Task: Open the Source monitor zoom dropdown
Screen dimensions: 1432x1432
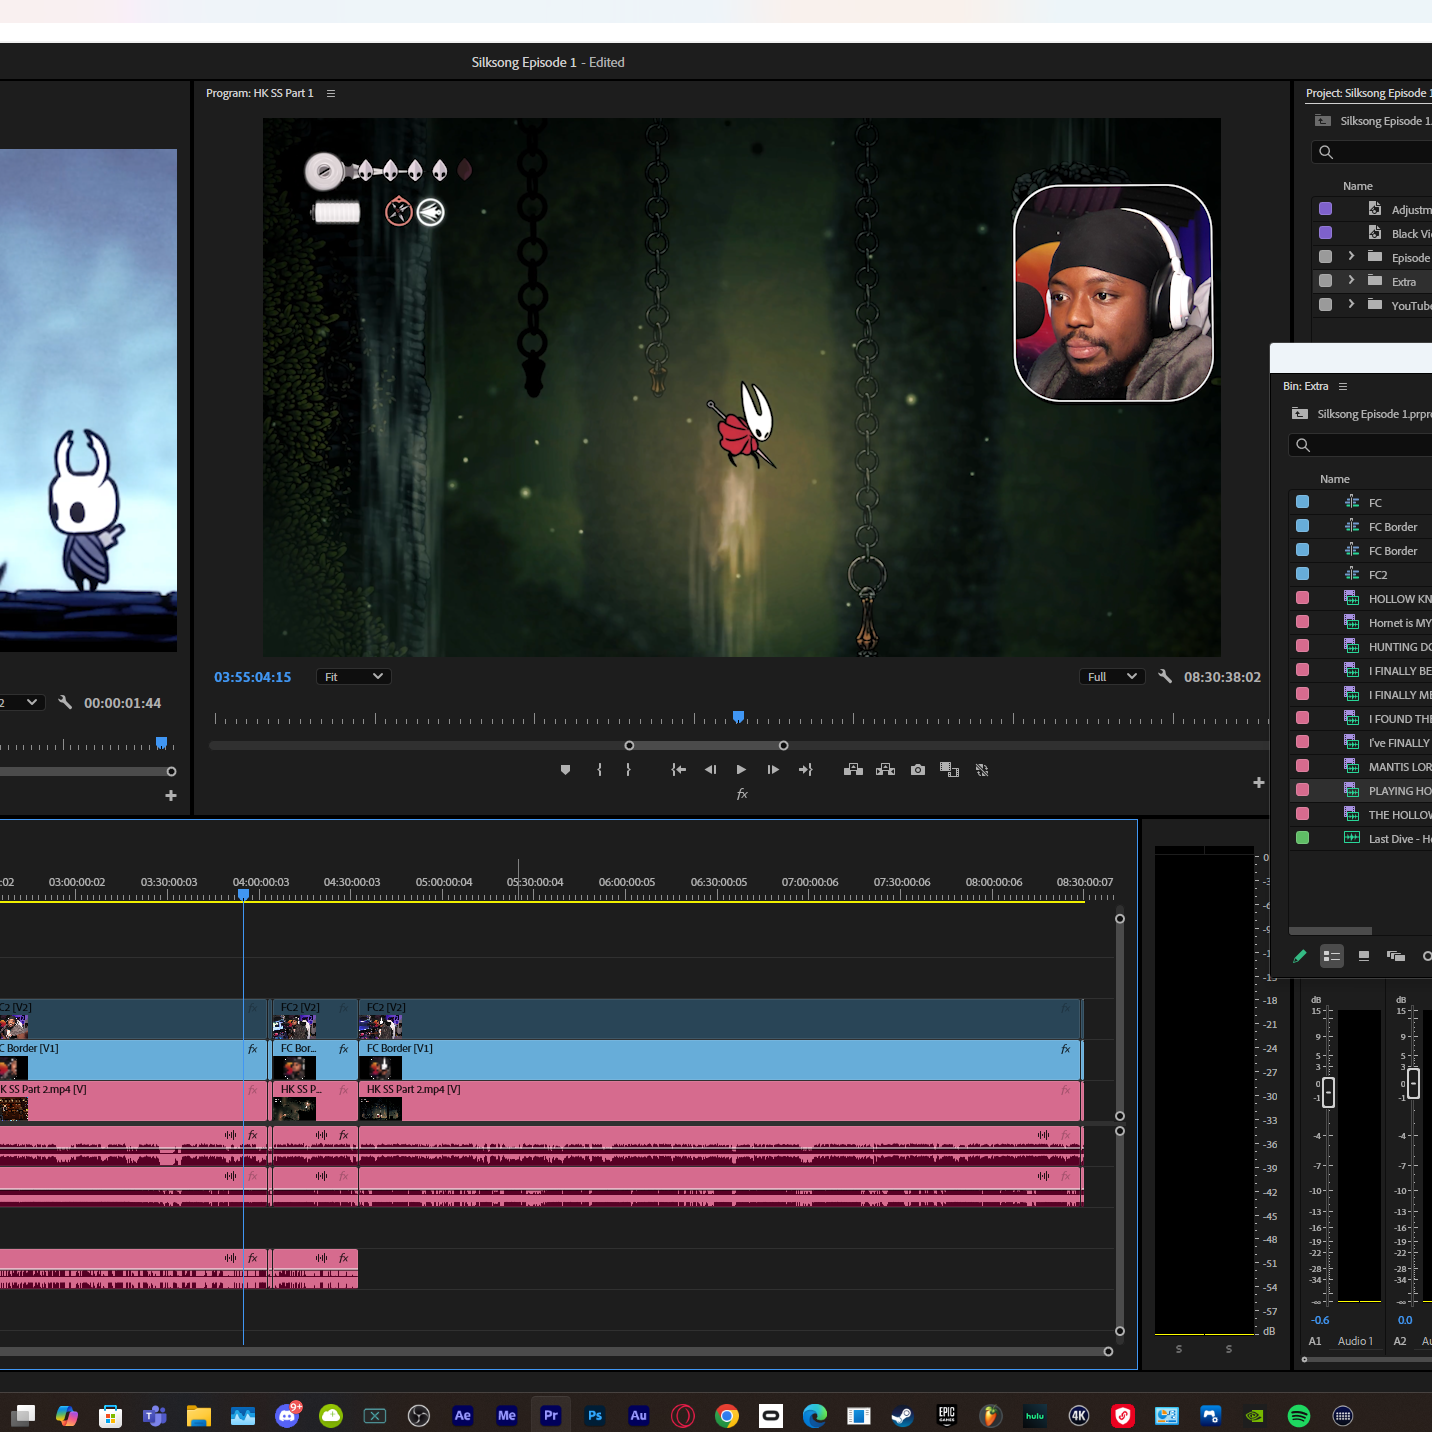Action: [x=21, y=703]
